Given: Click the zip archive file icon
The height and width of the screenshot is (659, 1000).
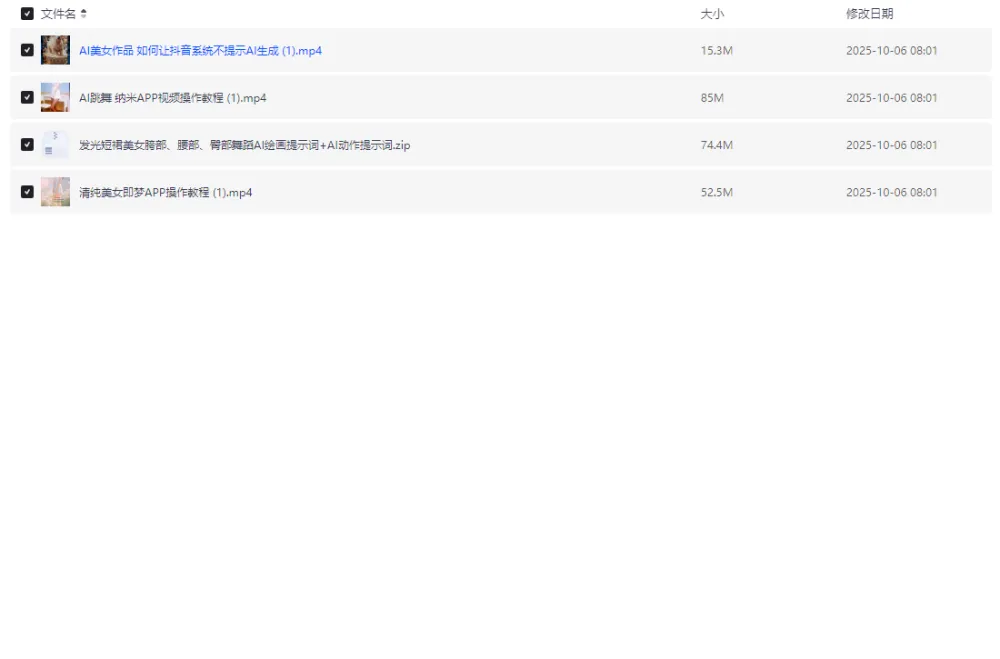Looking at the screenshot, I should [x=55, y=145].
